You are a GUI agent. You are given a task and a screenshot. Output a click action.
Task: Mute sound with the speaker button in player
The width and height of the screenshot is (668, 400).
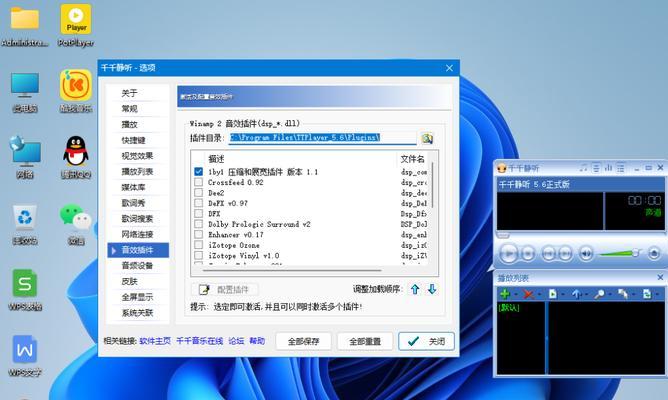point(586,254)
